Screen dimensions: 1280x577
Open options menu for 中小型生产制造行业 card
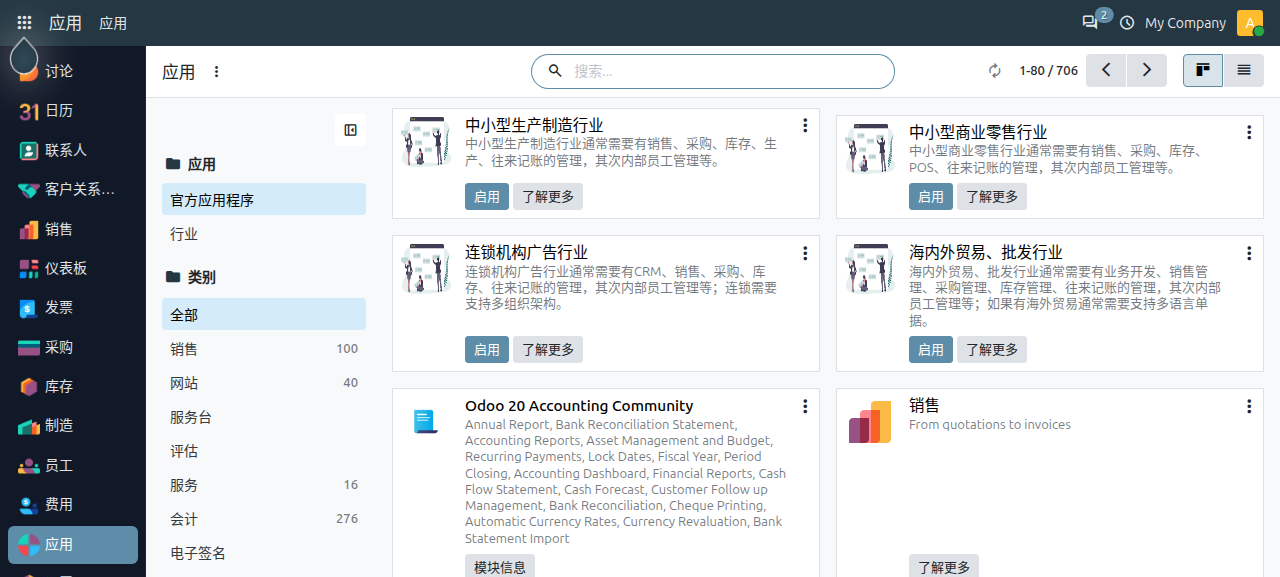pos(805,125)
